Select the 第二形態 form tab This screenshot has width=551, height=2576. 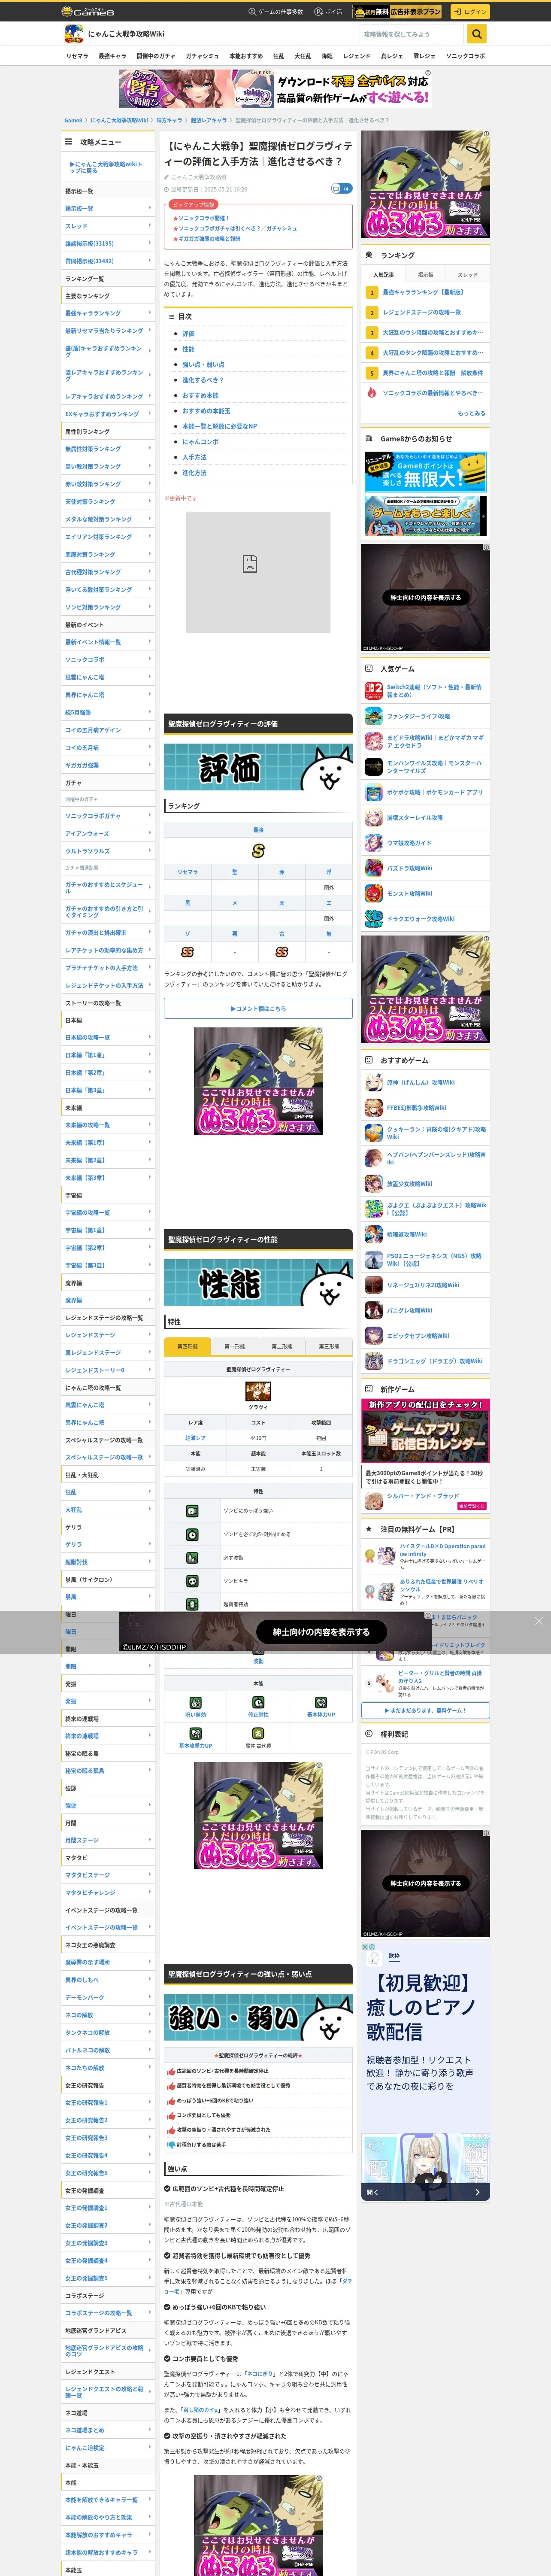point(281,1346)
